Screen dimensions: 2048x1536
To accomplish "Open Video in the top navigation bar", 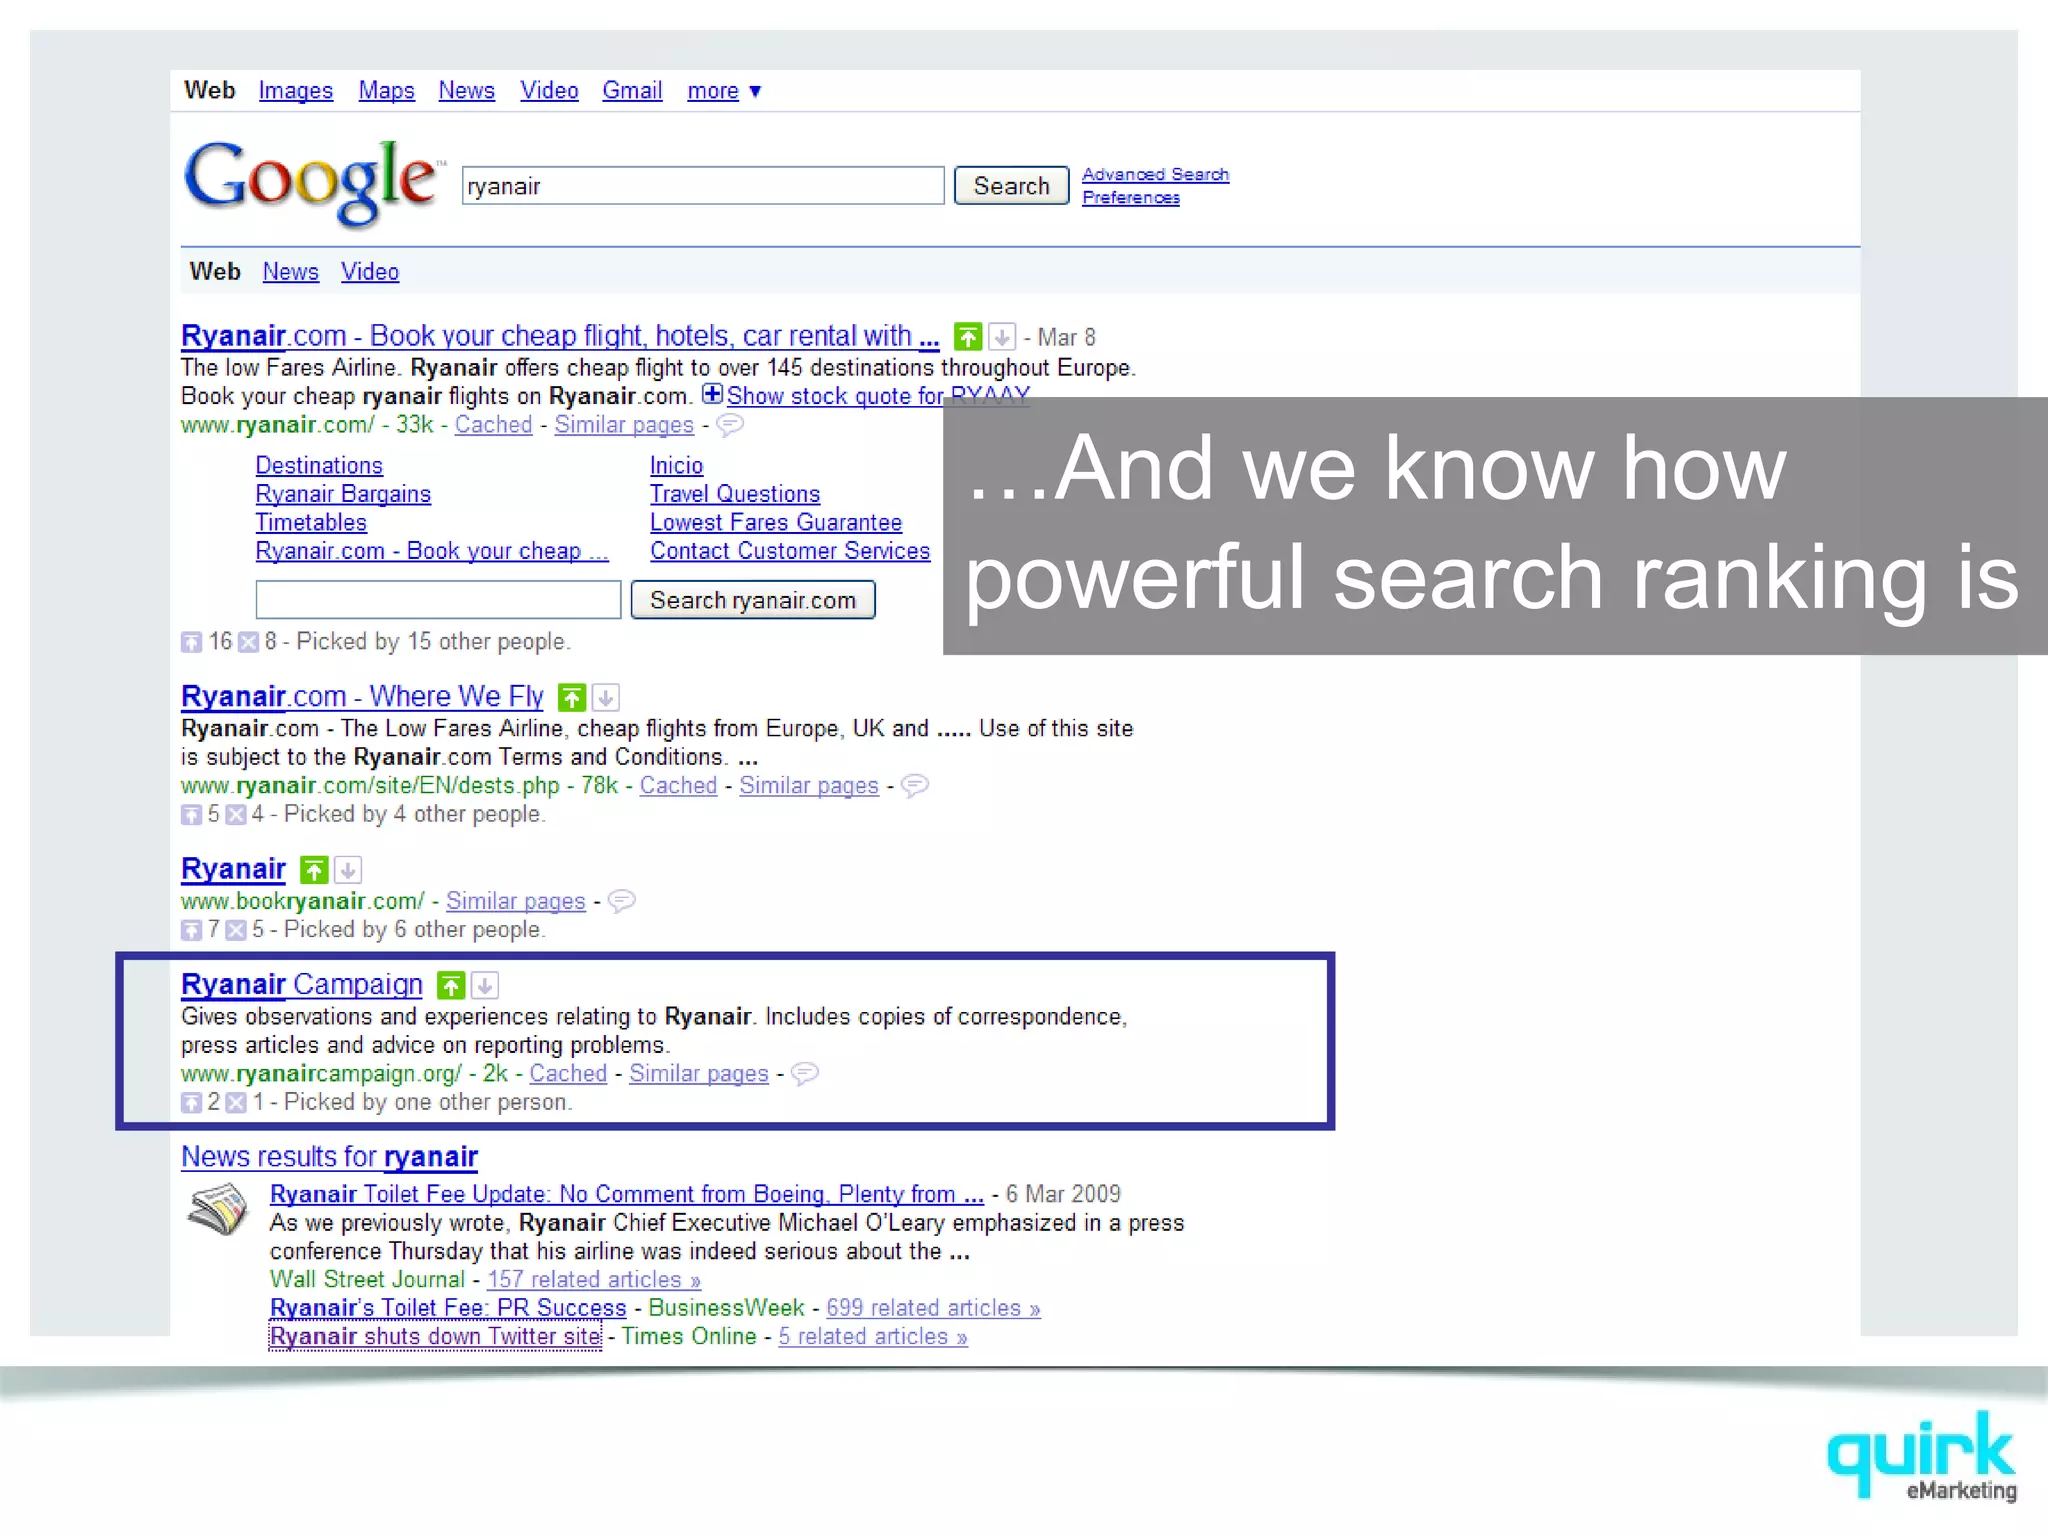I will 549,91.
